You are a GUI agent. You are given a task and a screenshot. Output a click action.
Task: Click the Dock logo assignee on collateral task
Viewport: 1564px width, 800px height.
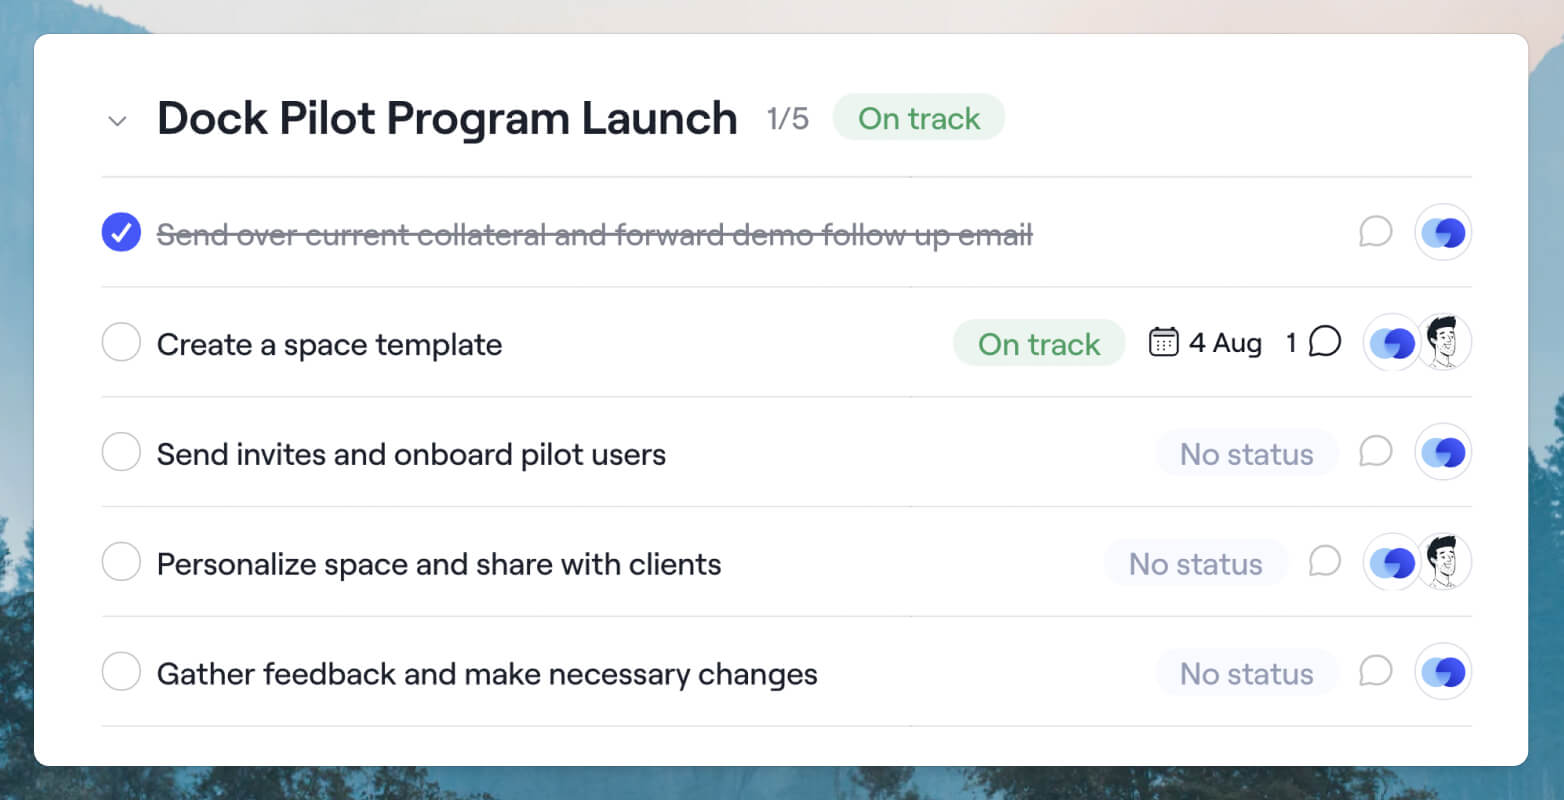(x=1443, y=233)
